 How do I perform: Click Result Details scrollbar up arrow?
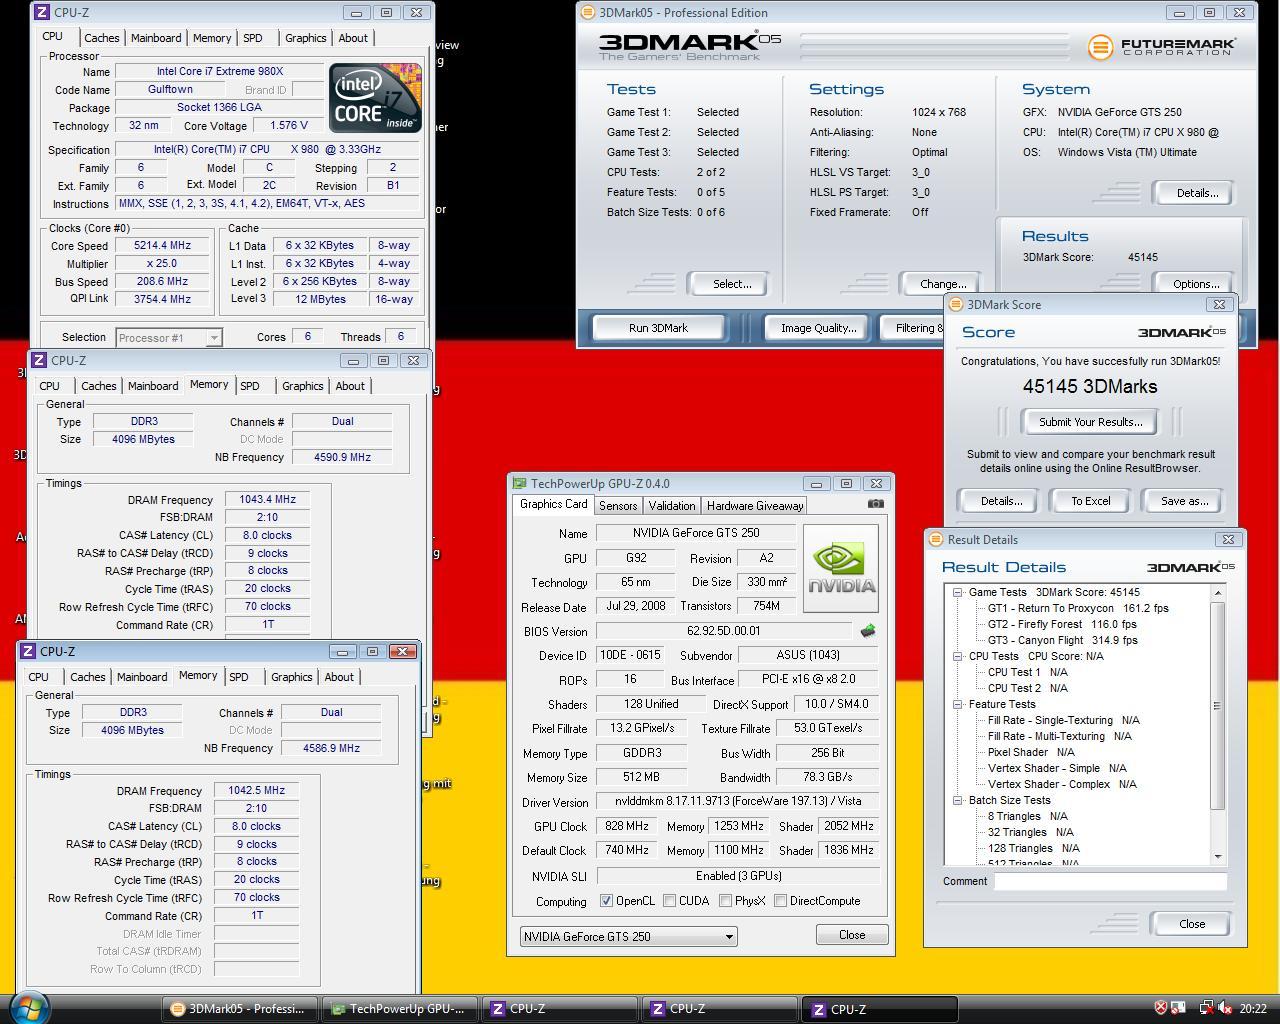1218,593
